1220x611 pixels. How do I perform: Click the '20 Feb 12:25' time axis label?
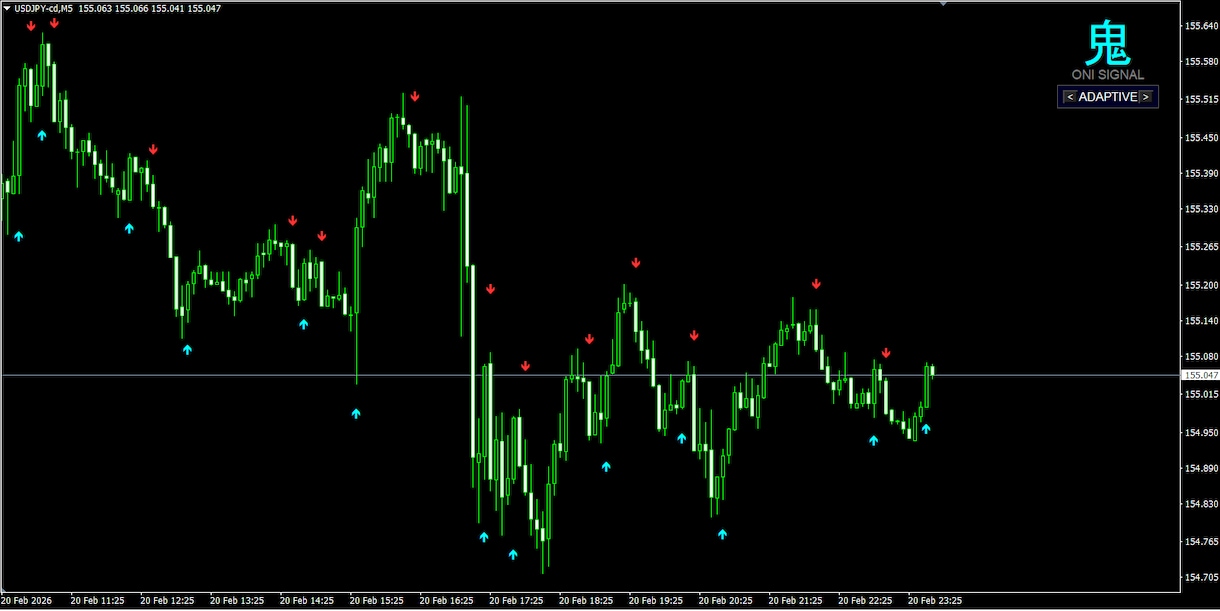point(168,601)
